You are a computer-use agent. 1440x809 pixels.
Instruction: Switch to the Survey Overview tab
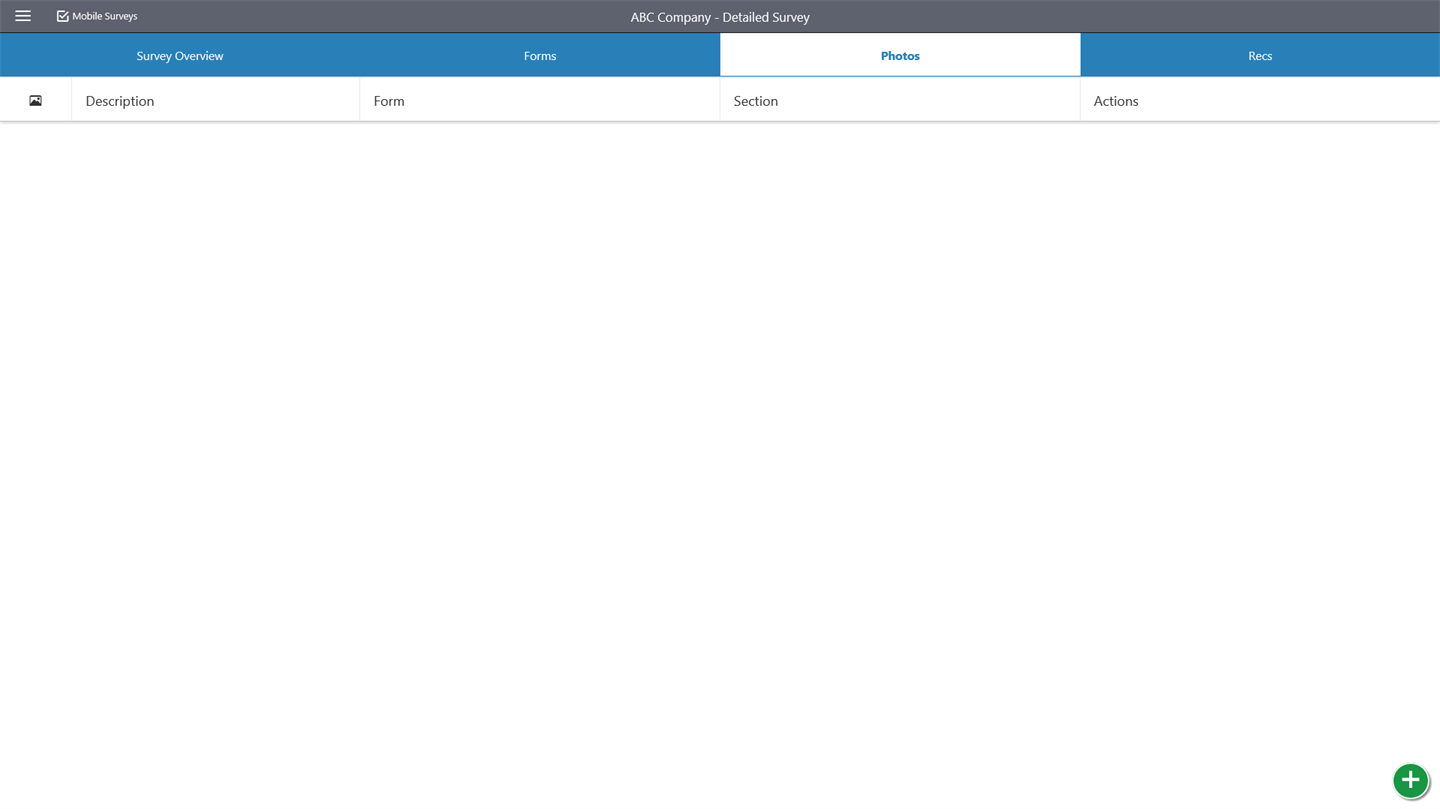coord(180,55)
